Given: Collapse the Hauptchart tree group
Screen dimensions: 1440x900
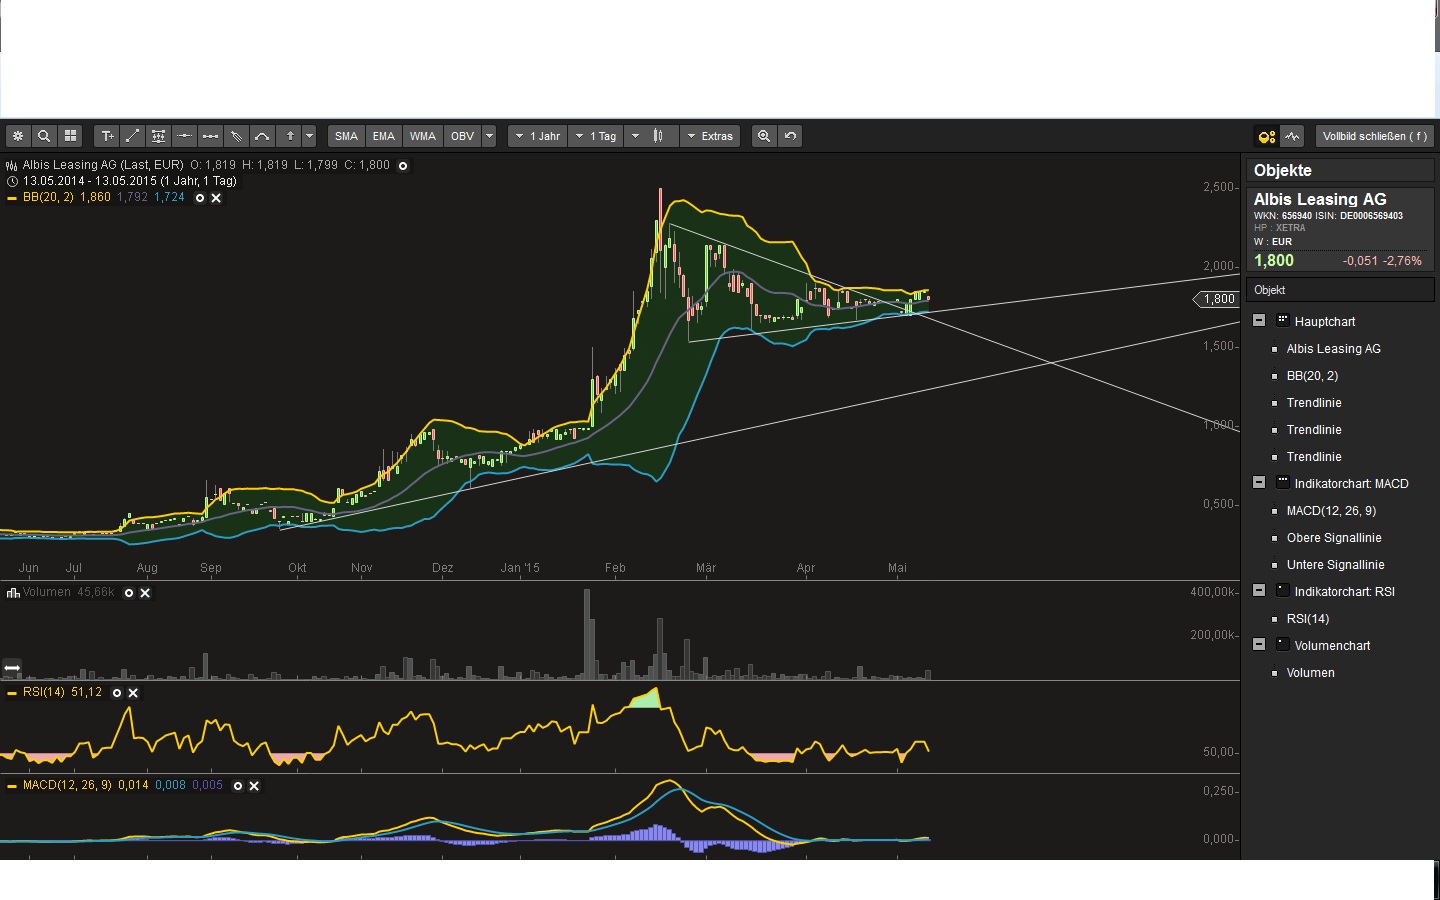Looking at the screenshot, I should coord(1259,321).
